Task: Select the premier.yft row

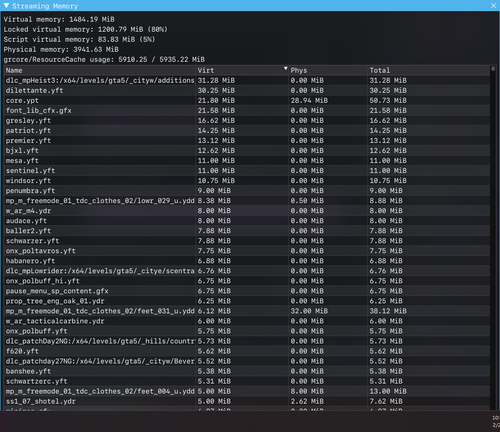Action: pyautogui.click(x=247, y=141)
